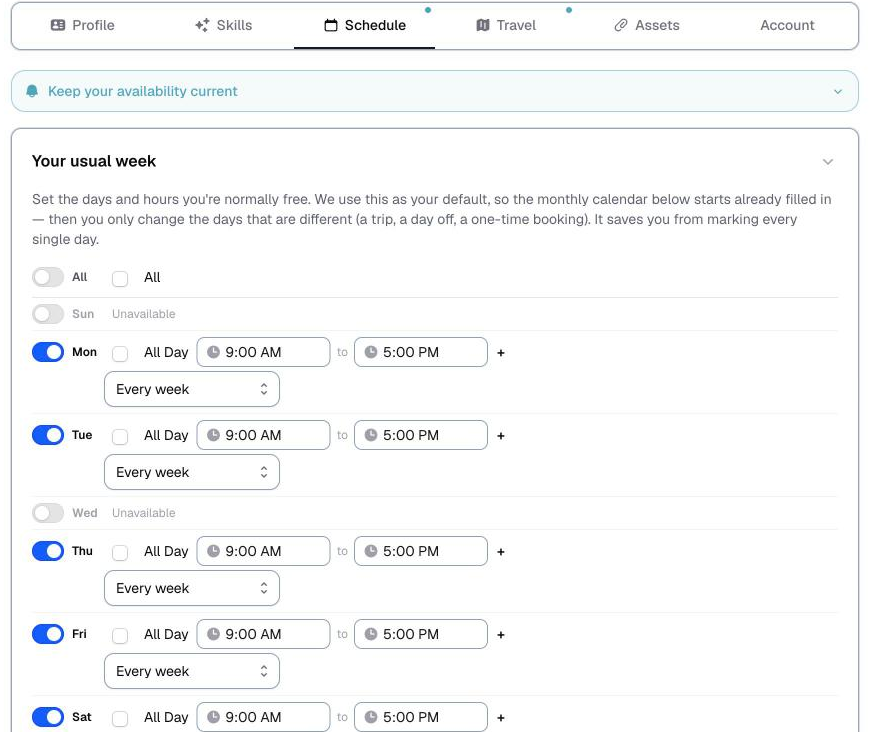Click clock icon in Monday start time
The image size is (870, 732).
213,352
